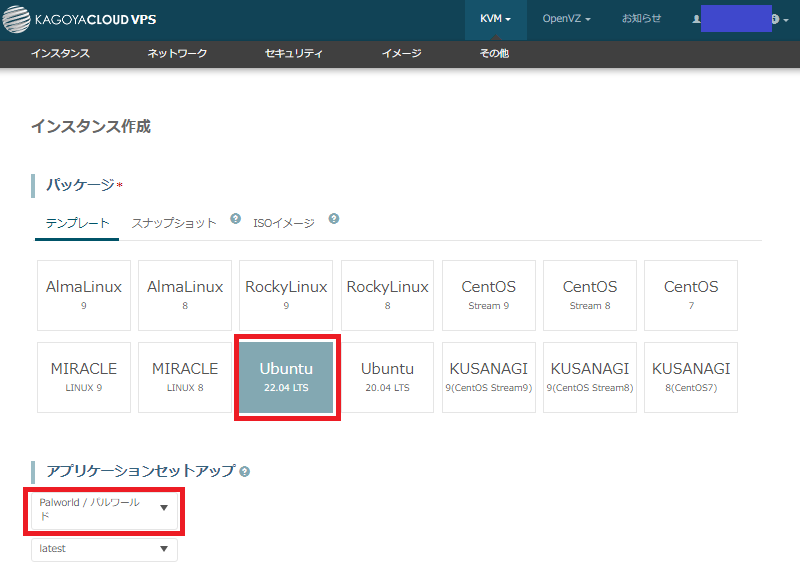Expand the Palworld application dropdown
Viewport: 800px width, 577px height.
point(105,509)
